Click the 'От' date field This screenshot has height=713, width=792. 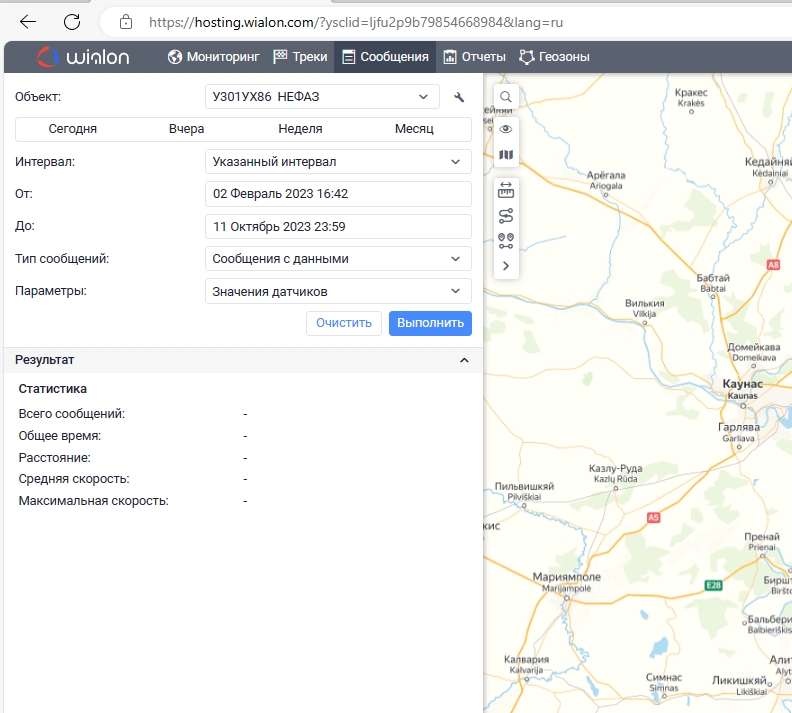[337, 194]
